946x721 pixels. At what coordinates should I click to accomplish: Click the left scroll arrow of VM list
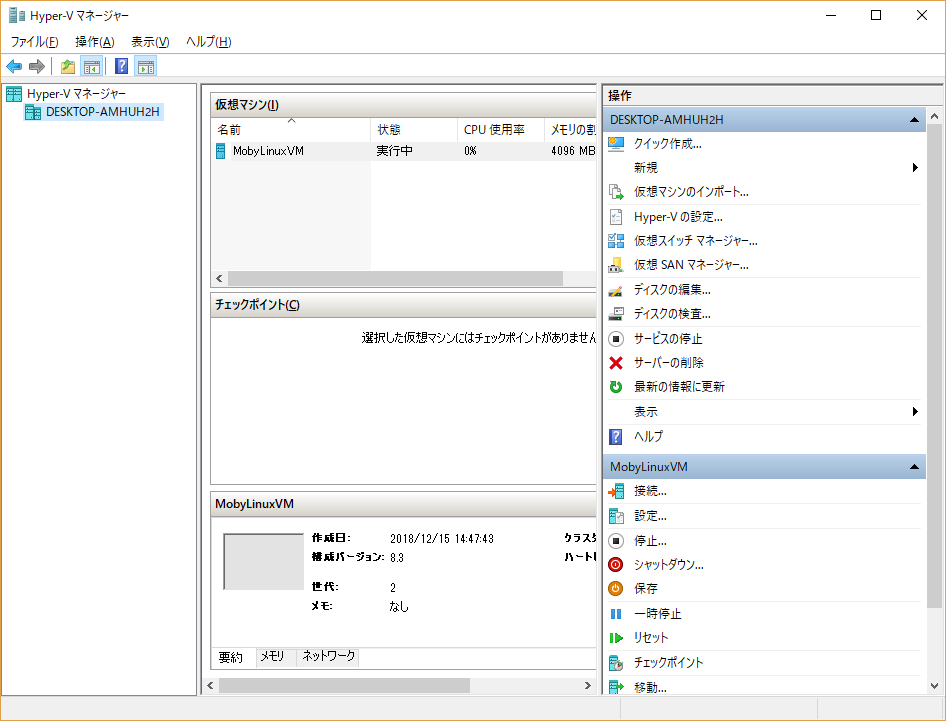[x=219, y=278]
